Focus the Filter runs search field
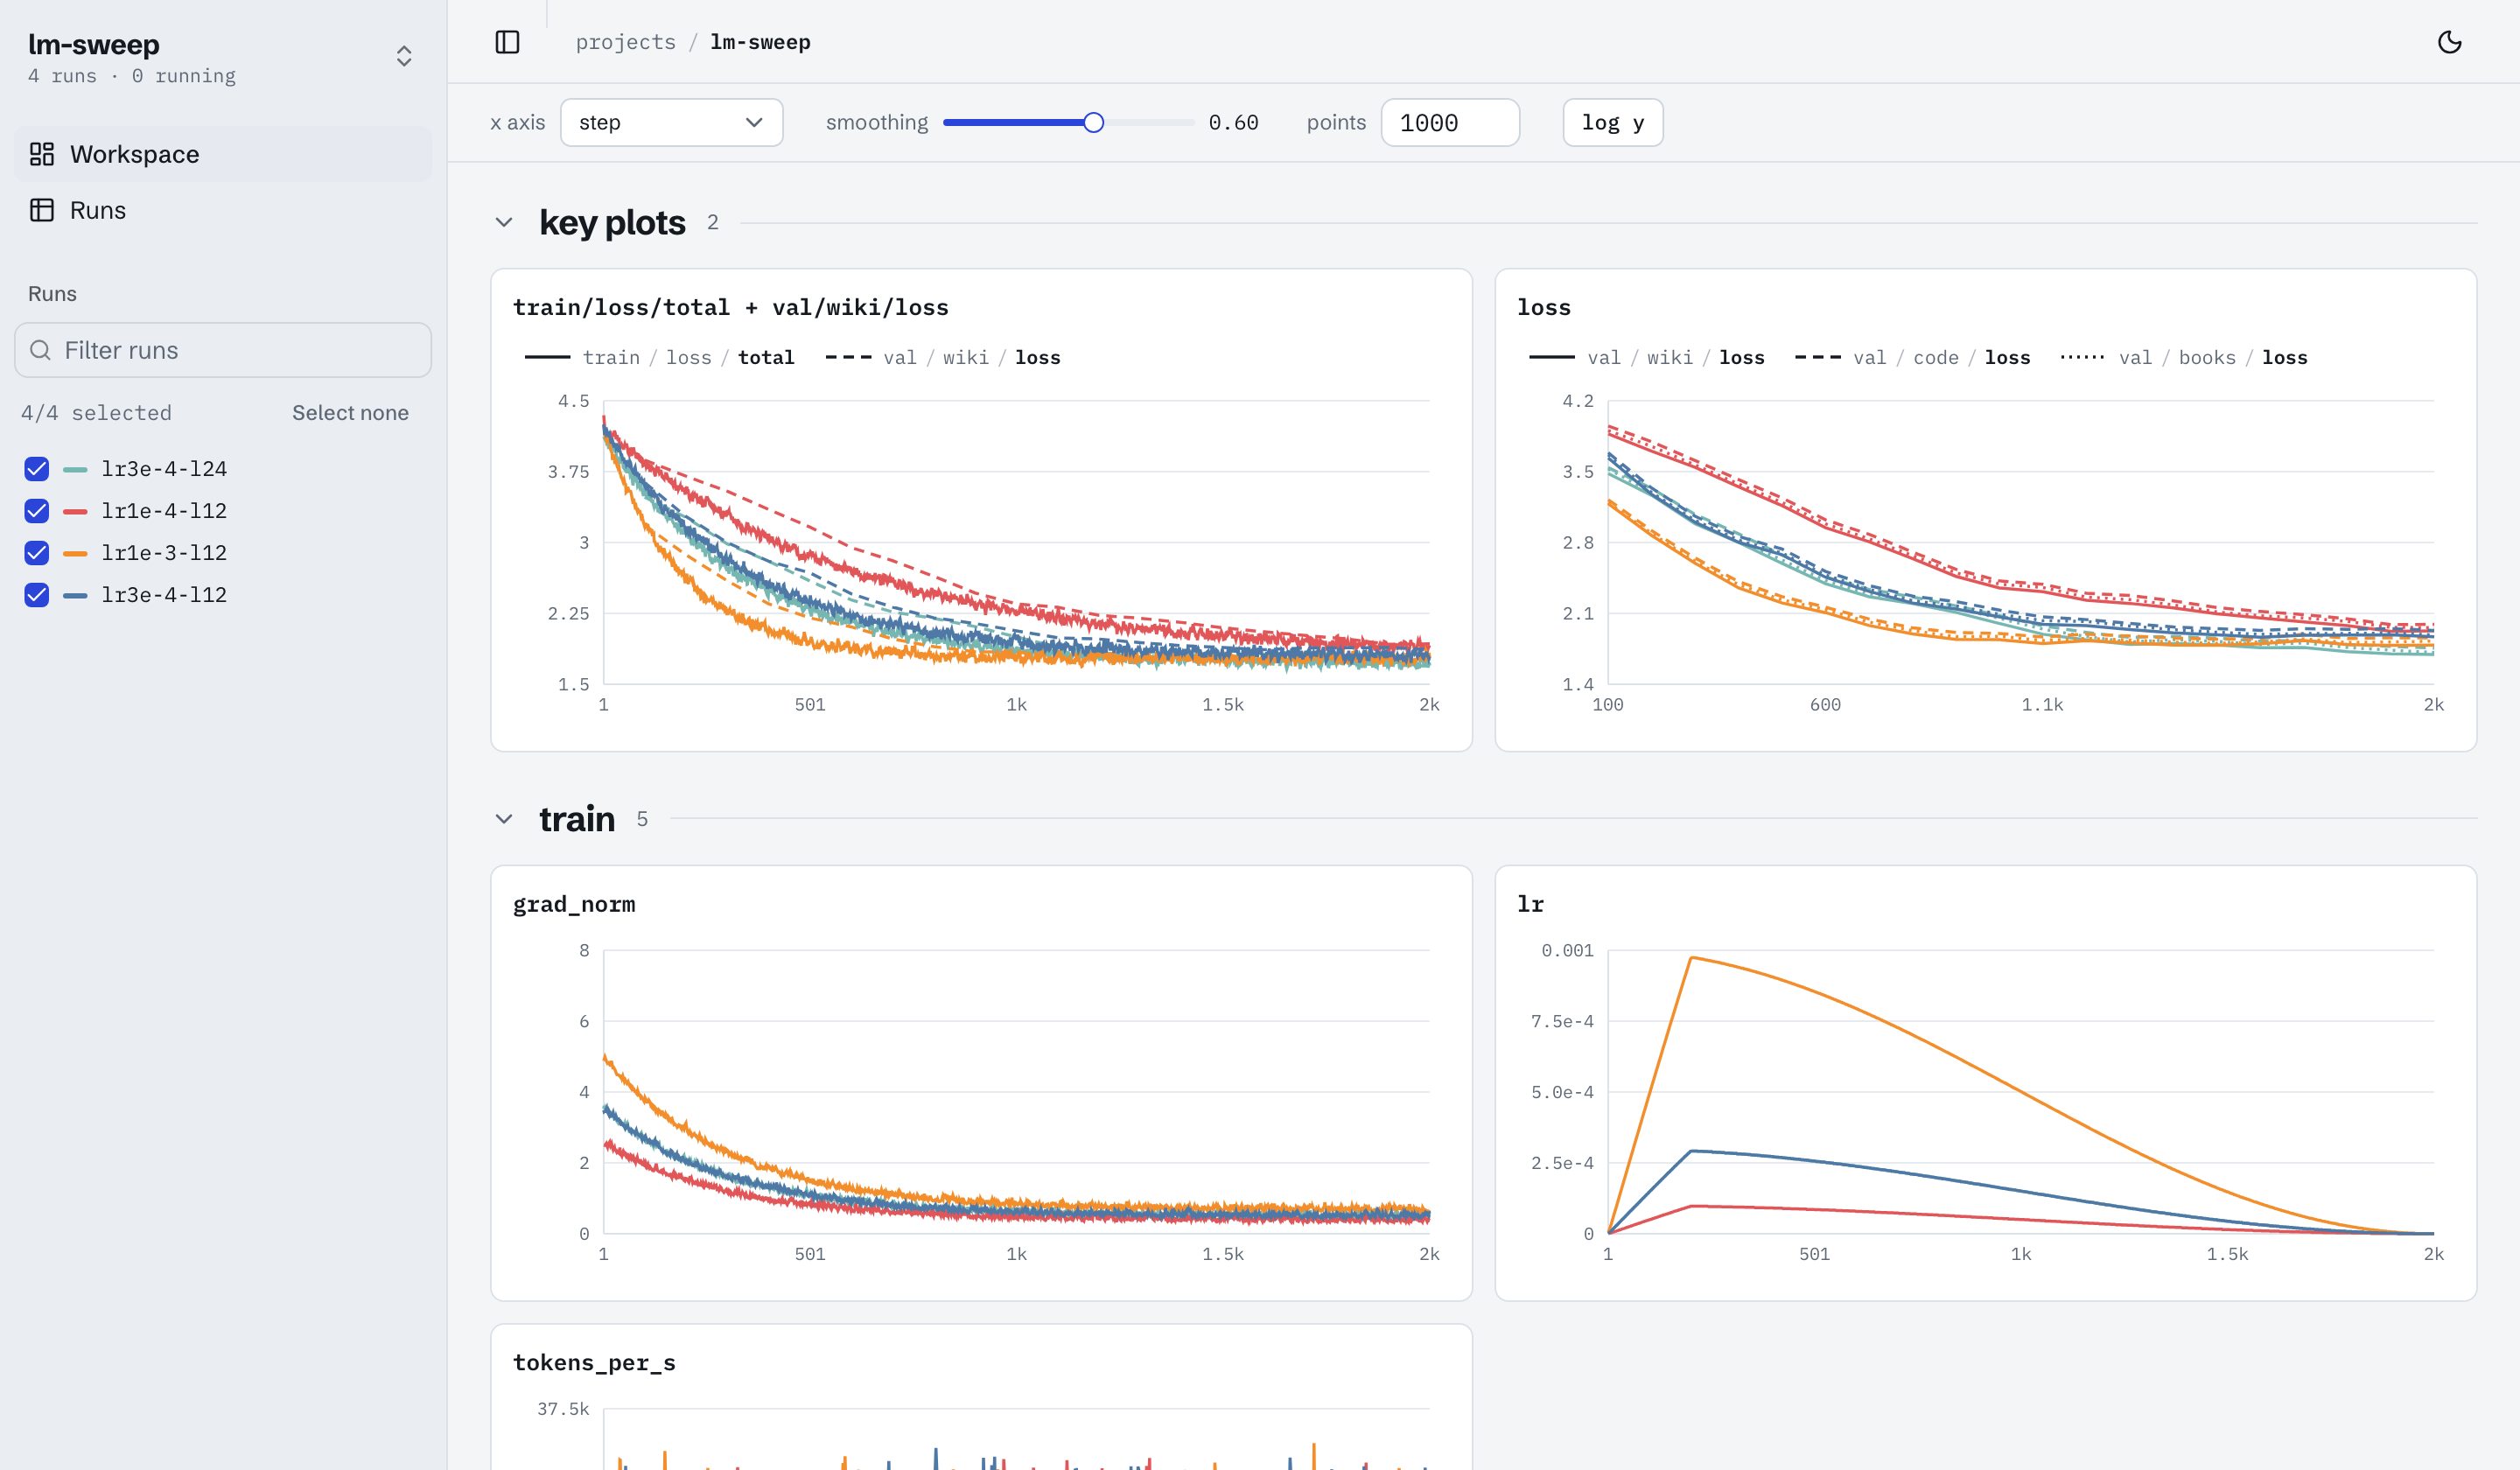 point(223,350)
